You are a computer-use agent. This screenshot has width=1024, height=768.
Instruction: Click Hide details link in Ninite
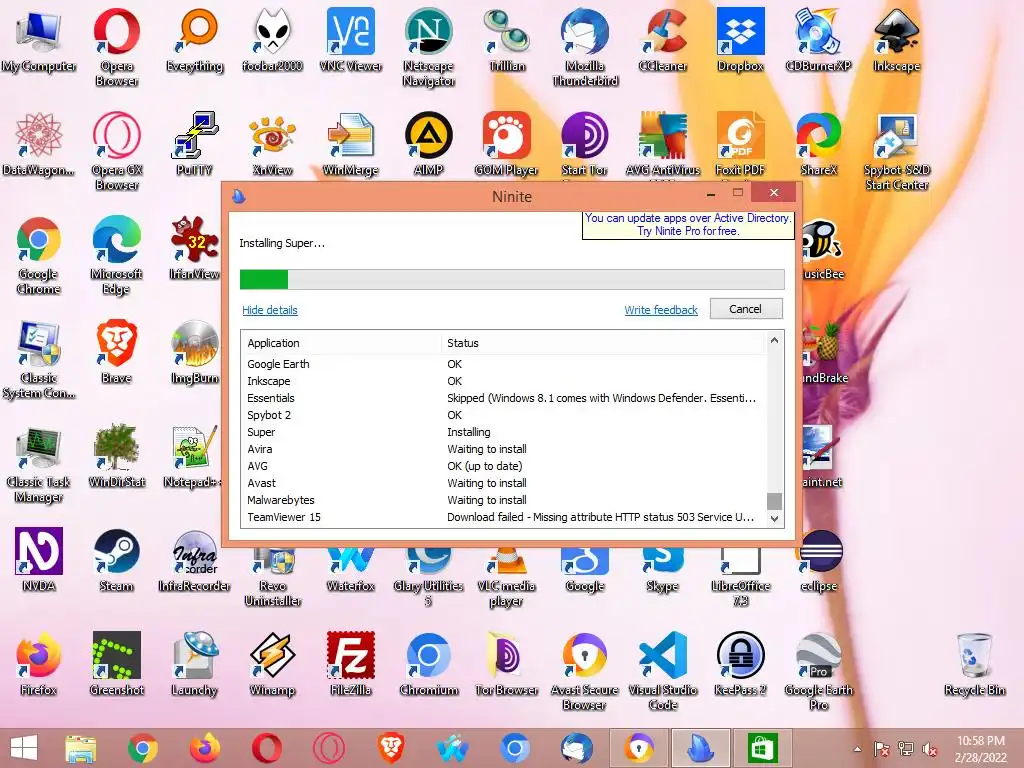(270, 310)
